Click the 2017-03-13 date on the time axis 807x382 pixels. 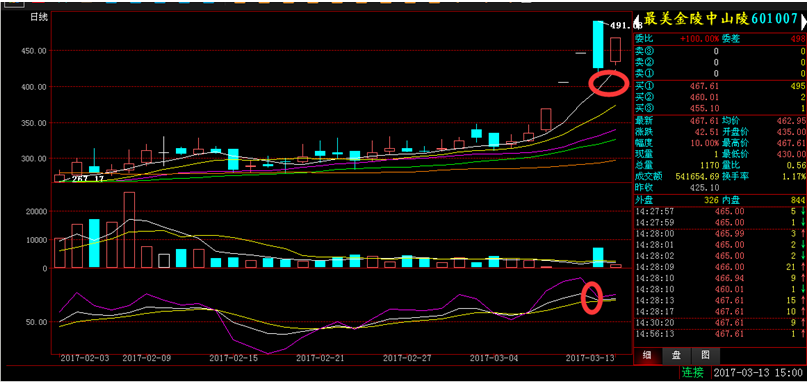pyautogui.click(x=591, y=357)
